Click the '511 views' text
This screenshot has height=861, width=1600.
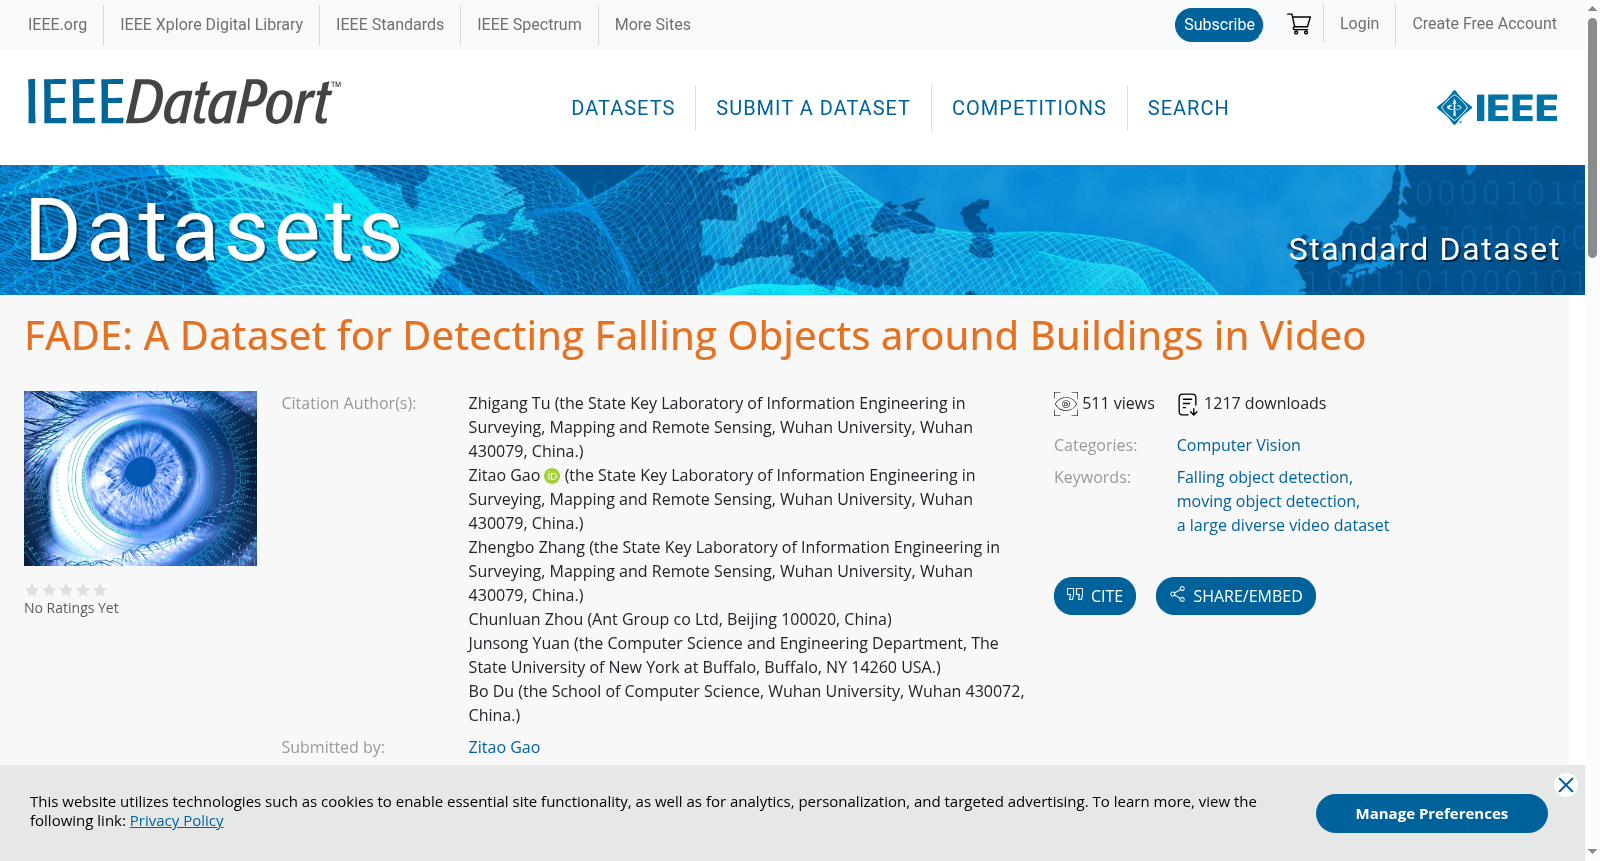point(1118,404)
